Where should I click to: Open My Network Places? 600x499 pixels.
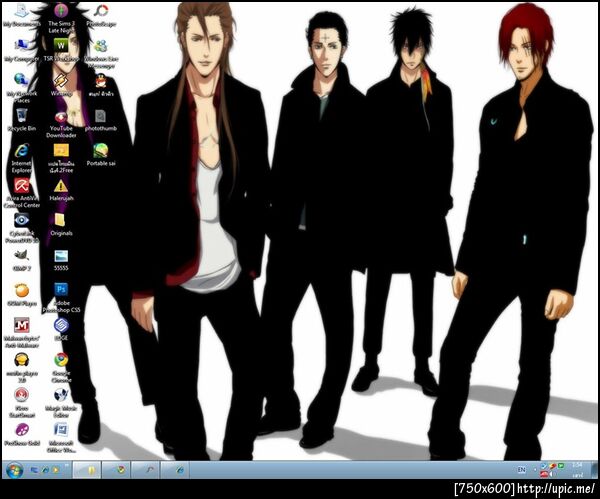(x=22, y=87)
